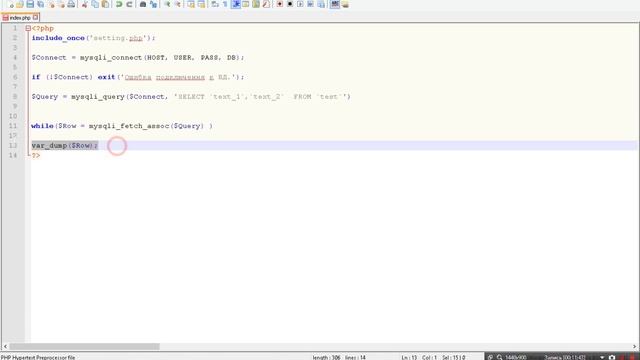Click the horizontal scrollbar thumb
The image size is (640, 360).
coord(84,346)
